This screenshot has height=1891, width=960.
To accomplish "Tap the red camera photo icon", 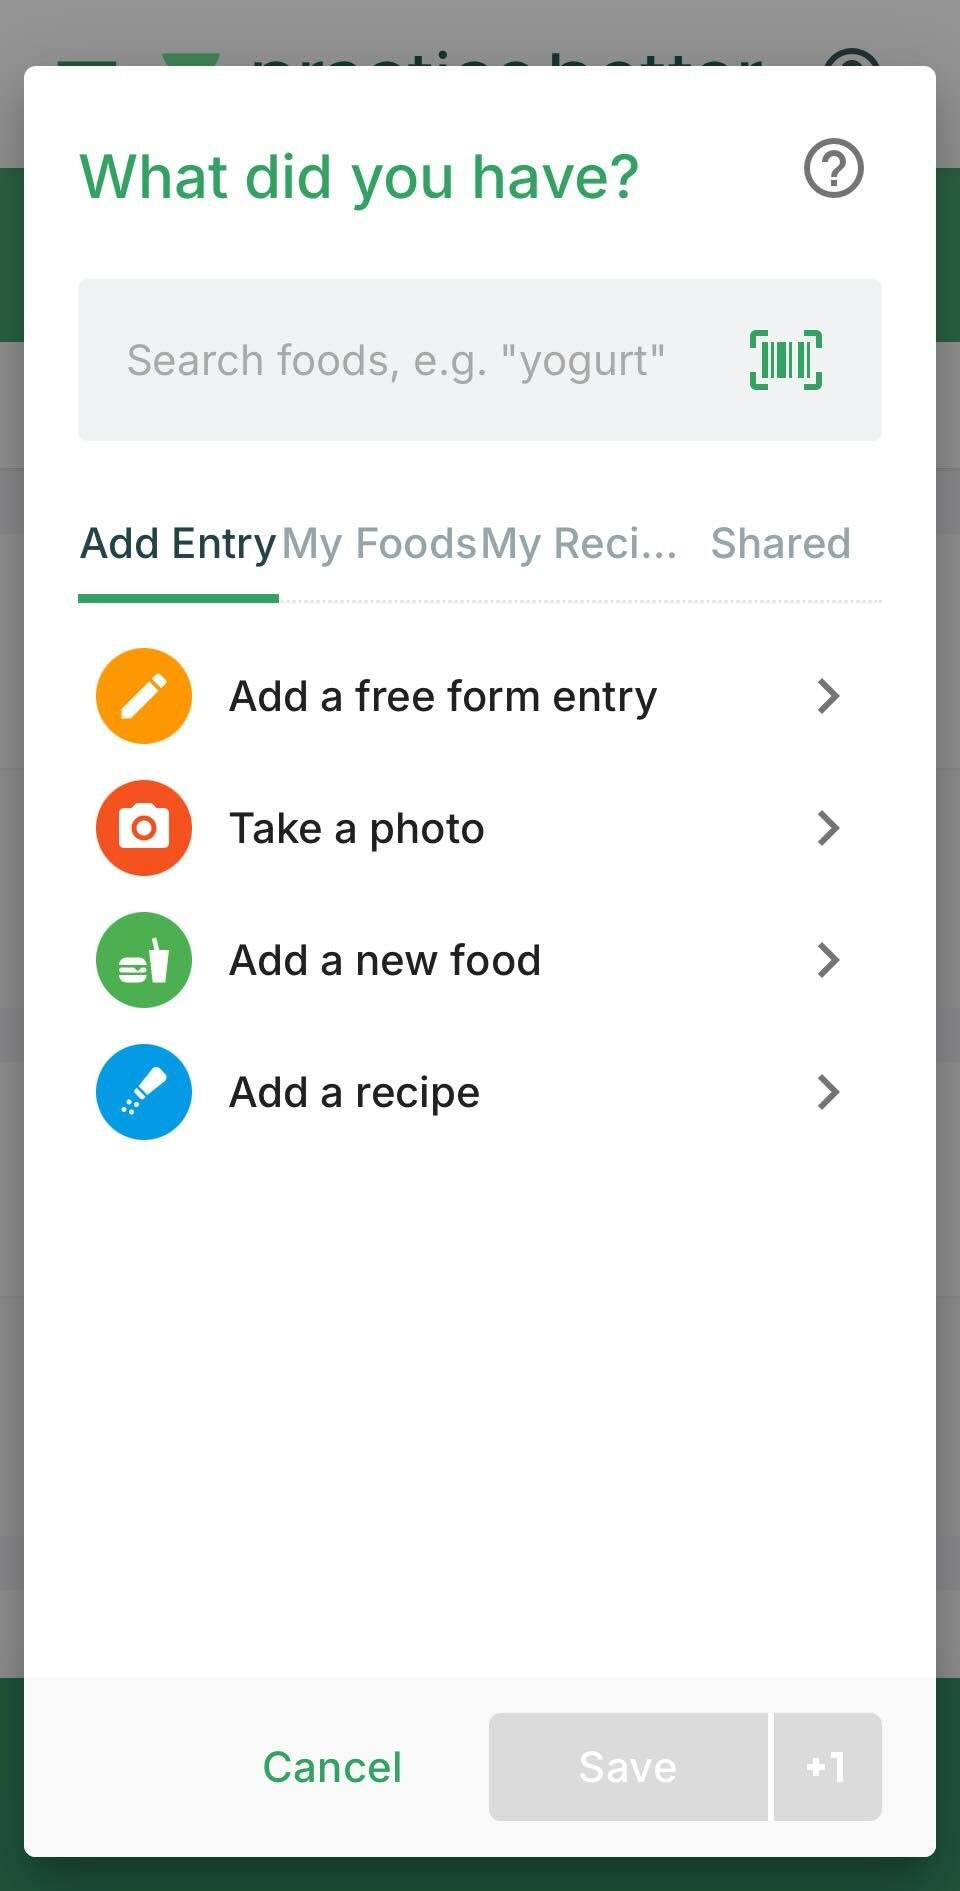I will [x=144, y=828].
